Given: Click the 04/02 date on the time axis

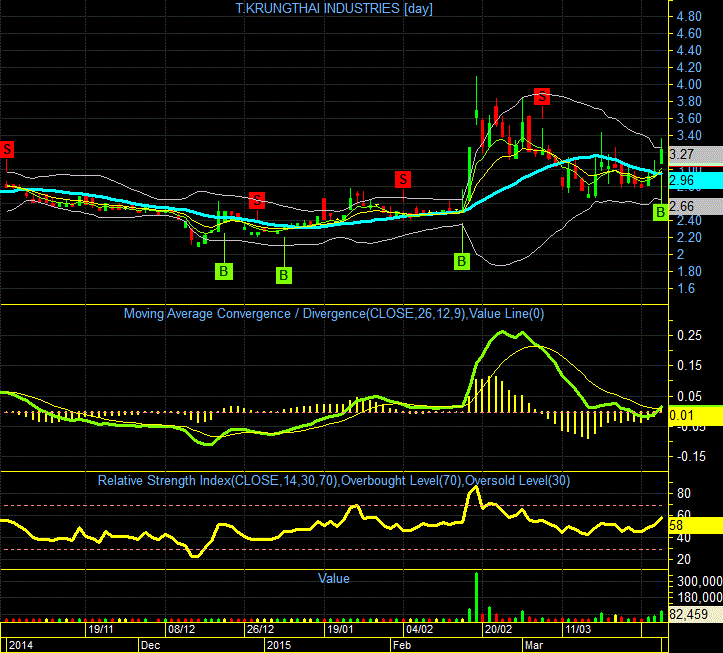Looking at the screenshot, I should [x=420, y=629].
